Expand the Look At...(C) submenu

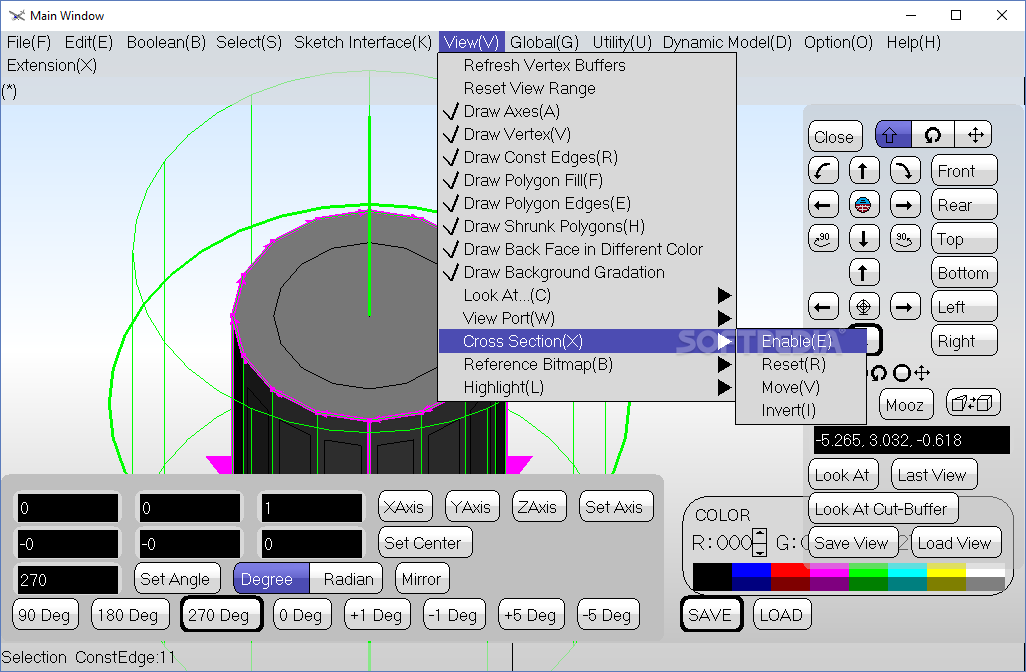pos(587,295)
